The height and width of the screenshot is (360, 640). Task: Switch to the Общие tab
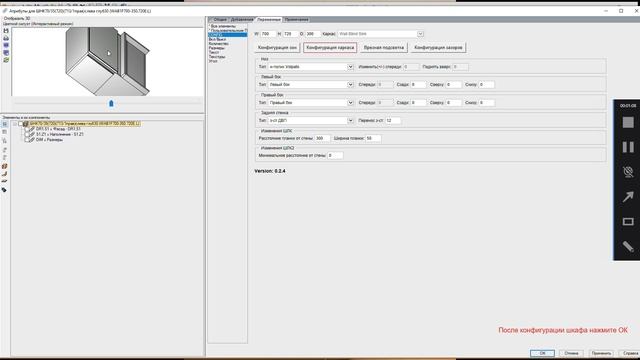pyautogui.click(x=219, y=20)
